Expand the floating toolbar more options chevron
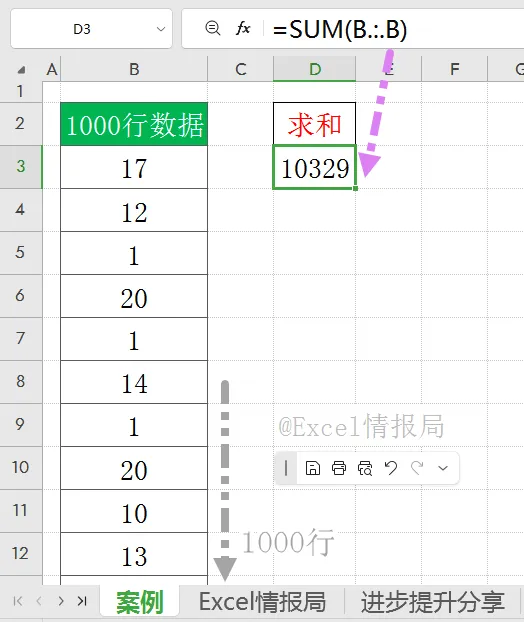524x622 pixels. [x=443, y=468]
